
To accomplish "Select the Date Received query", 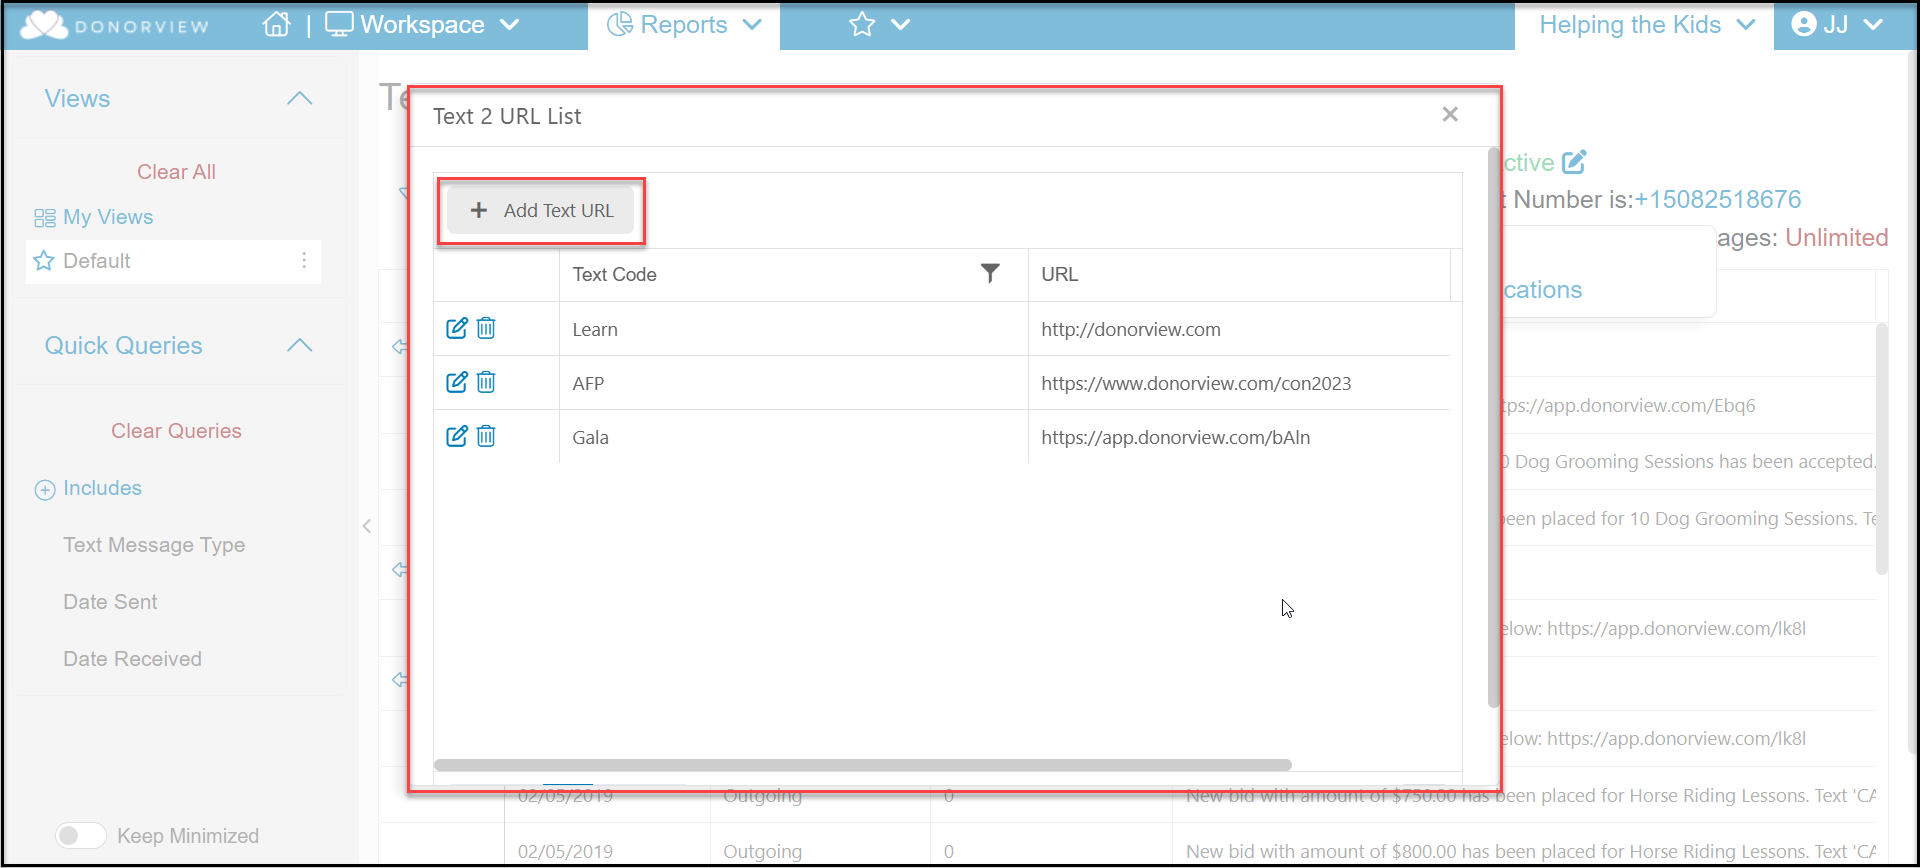I will 132,659.
